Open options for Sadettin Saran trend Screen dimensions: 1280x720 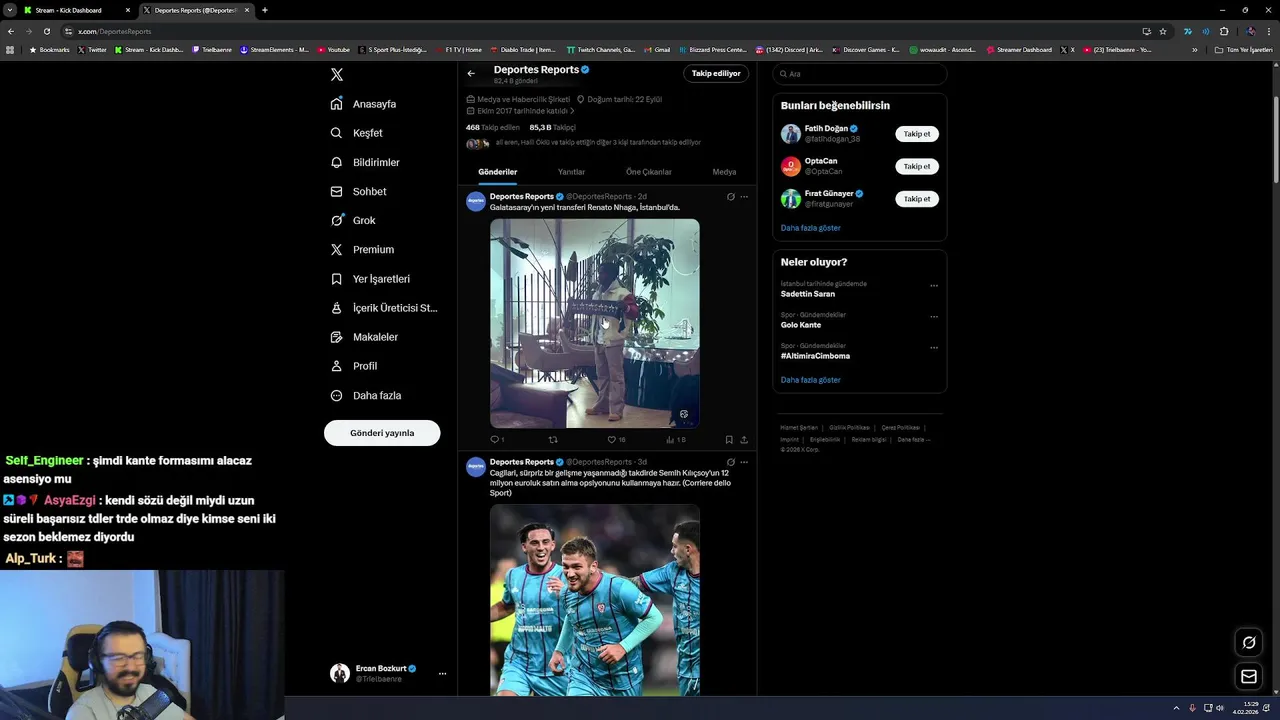pyautogui.click(x=934, y=286)
